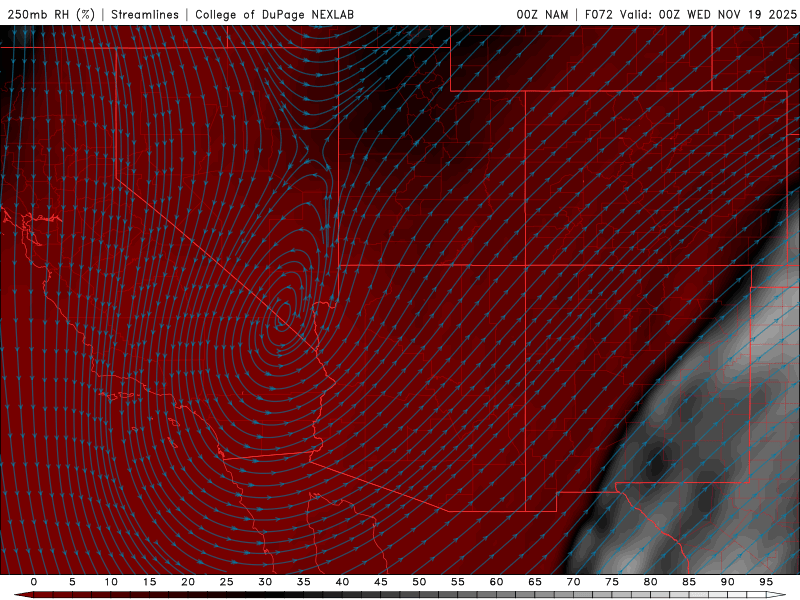Click the colorbar tick label '85'
The image size is (800, 600).
(689, 582)
